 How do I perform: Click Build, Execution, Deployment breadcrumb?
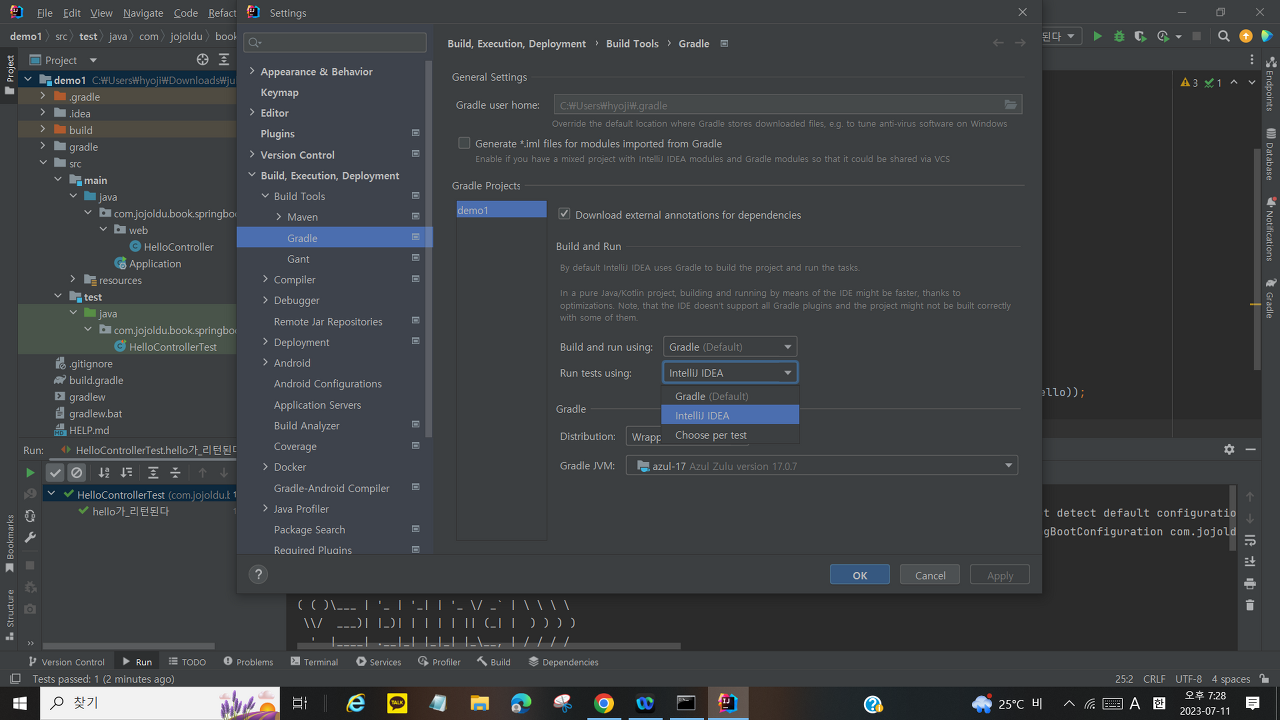[x=517, y=44]
